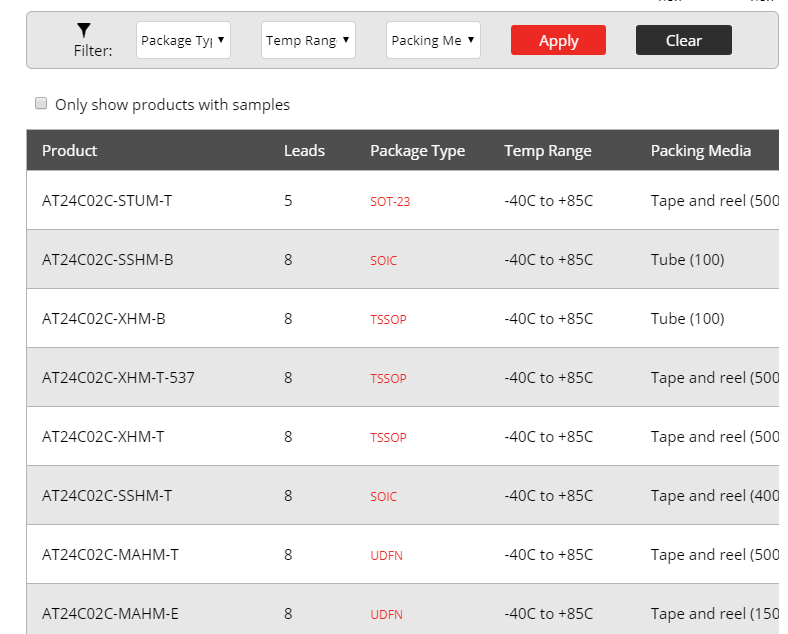Open SOIC package link for AT24C02C-SSHM-B
This screenshot has width=788, height=634.
coord(383,260)
